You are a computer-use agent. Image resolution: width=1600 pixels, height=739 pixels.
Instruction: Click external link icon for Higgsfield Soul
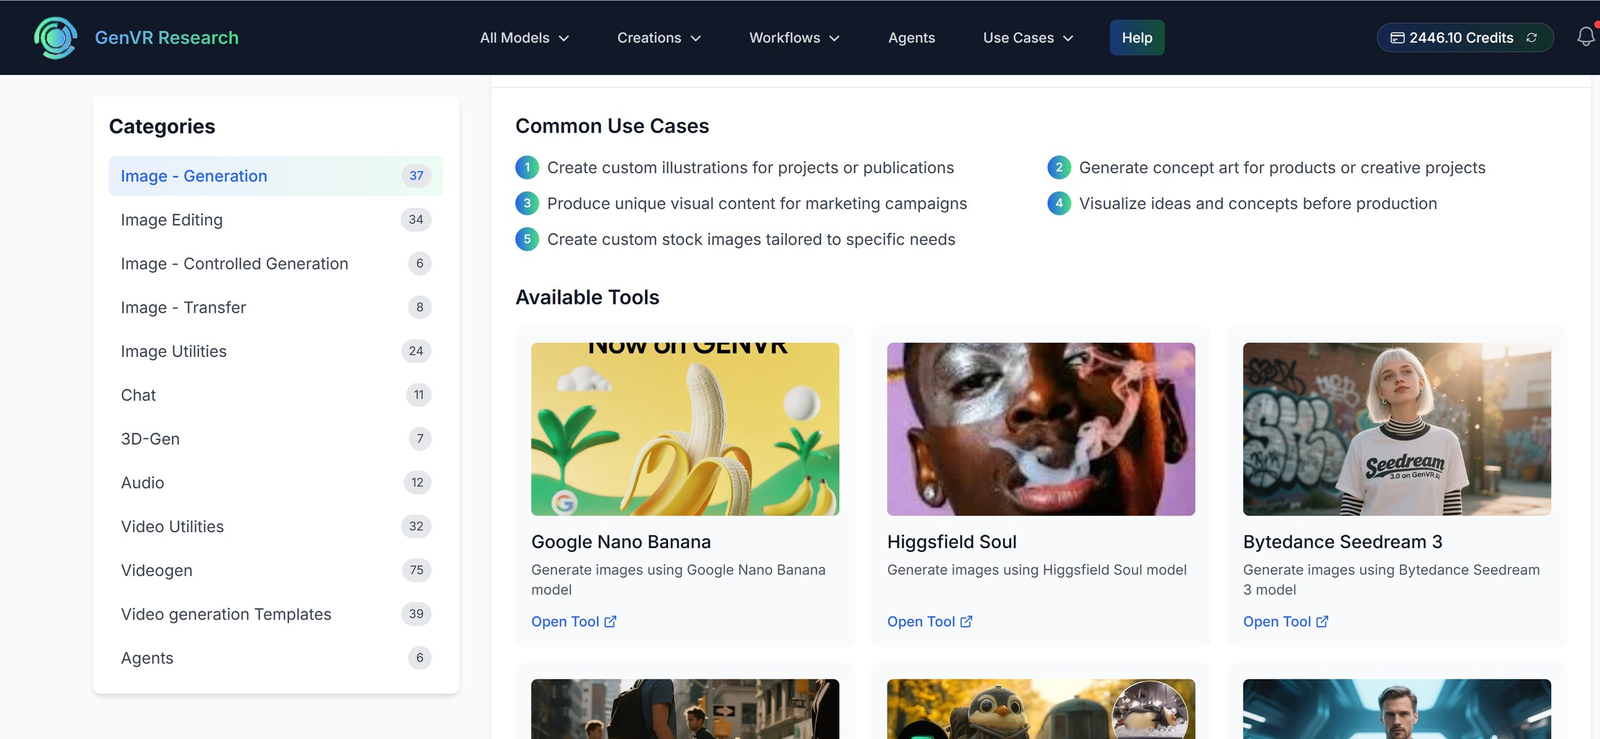click(x=966, y=622)
